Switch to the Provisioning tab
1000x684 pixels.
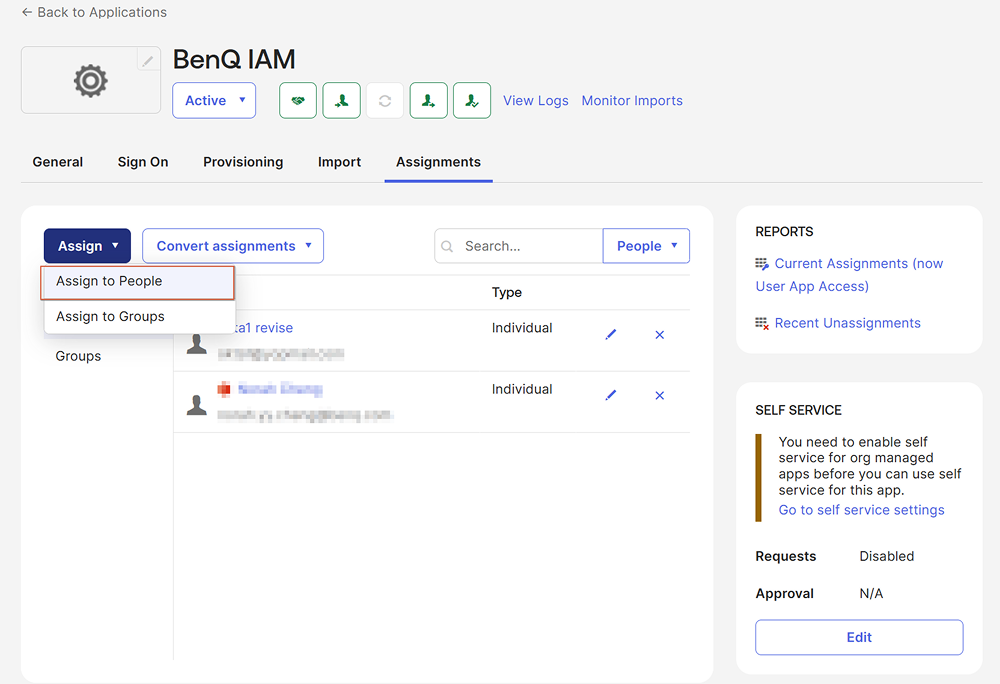(243, 162)
